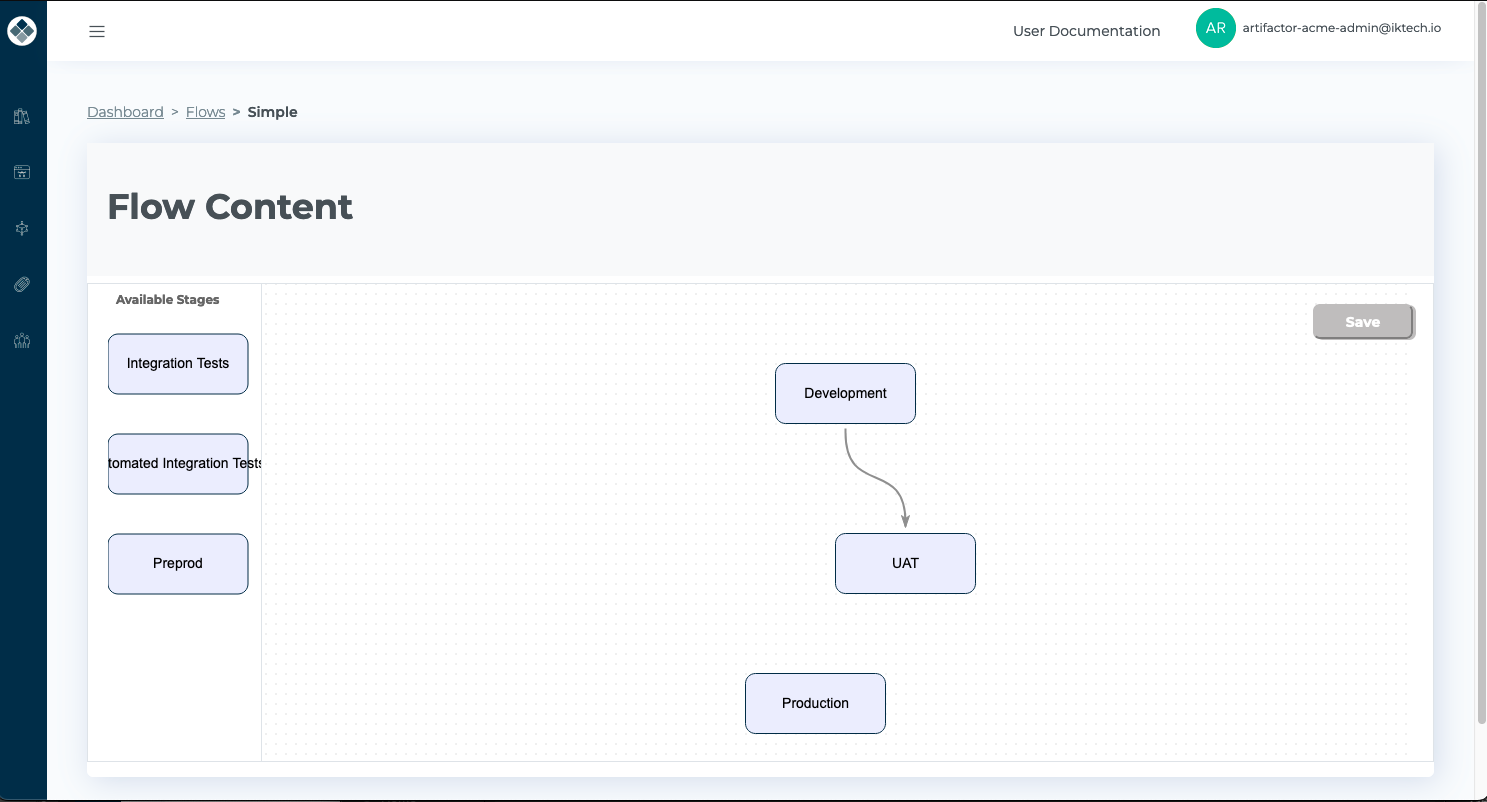Open Flows from the breadcrumb trail
This screenshot has width=1487, height=802.
click(x=205, y=111)
